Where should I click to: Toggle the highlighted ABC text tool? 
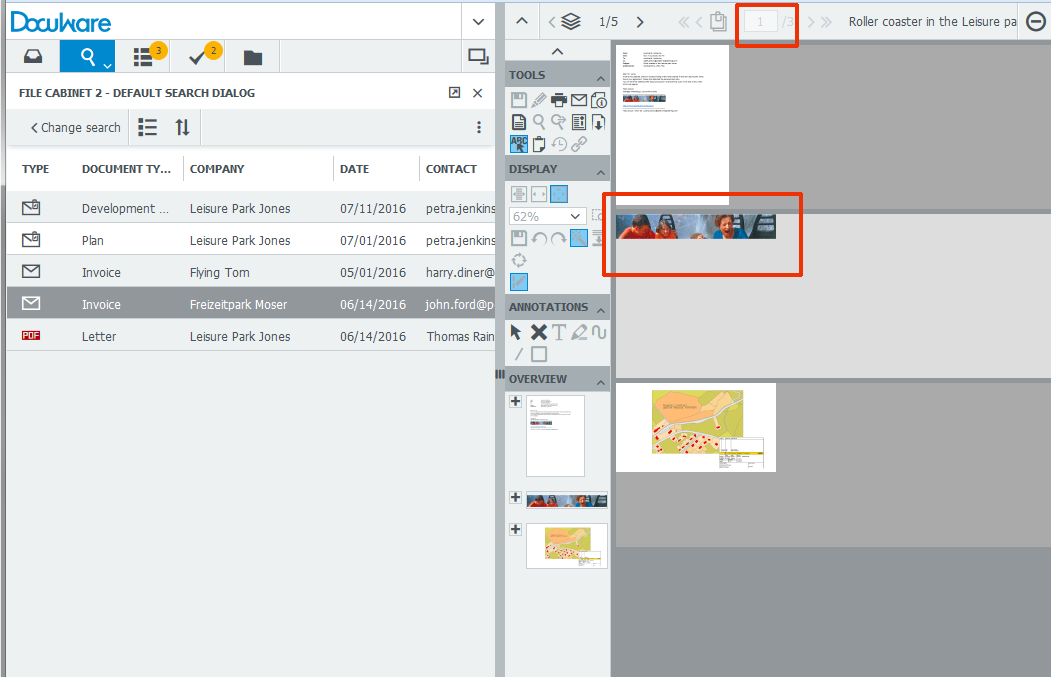click(x=518, y=144)
